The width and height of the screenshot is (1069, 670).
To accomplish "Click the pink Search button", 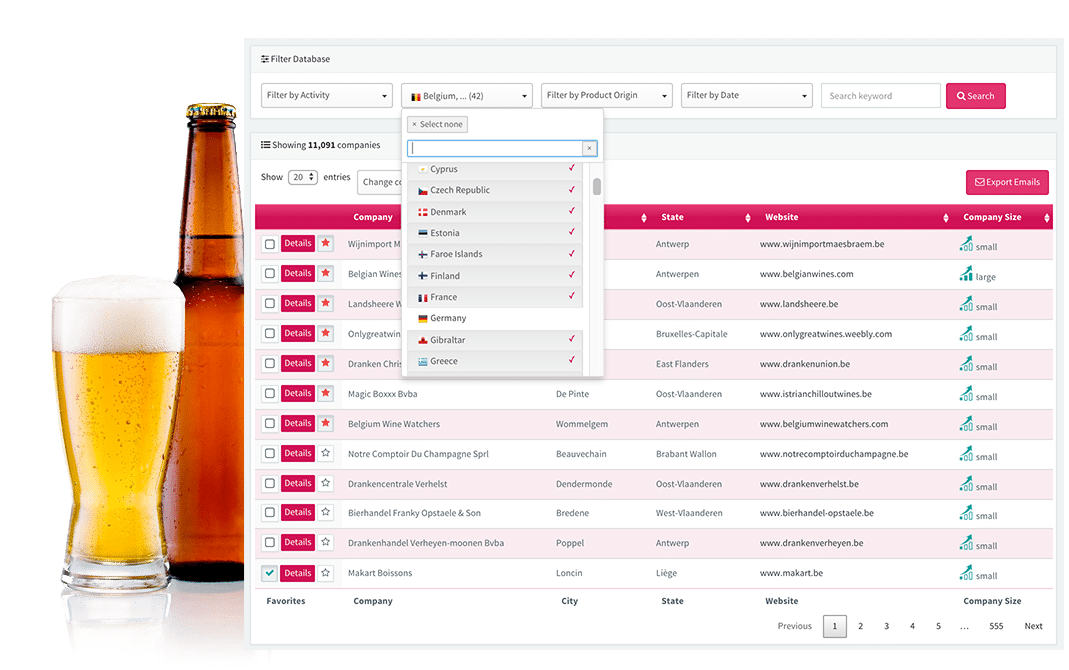I will 975,96.
